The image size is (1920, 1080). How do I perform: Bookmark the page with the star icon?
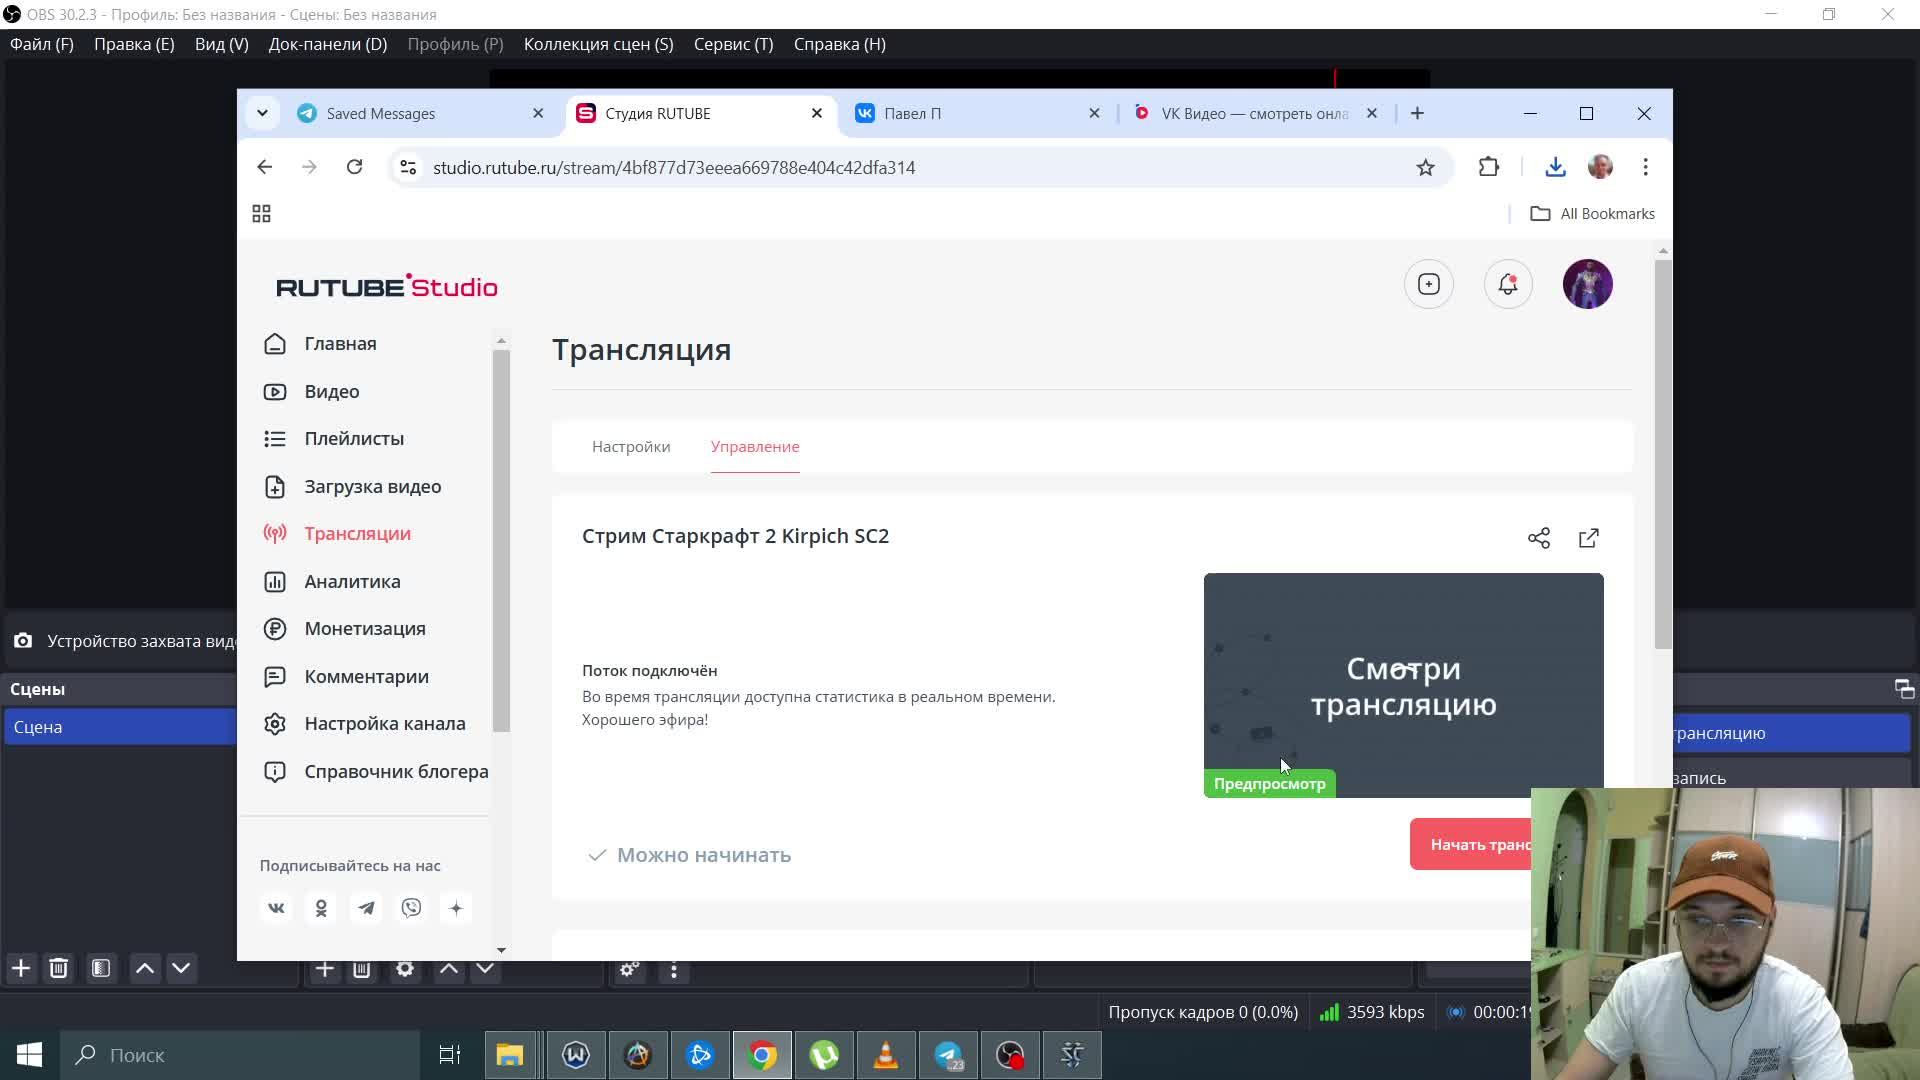(1426, 167)
